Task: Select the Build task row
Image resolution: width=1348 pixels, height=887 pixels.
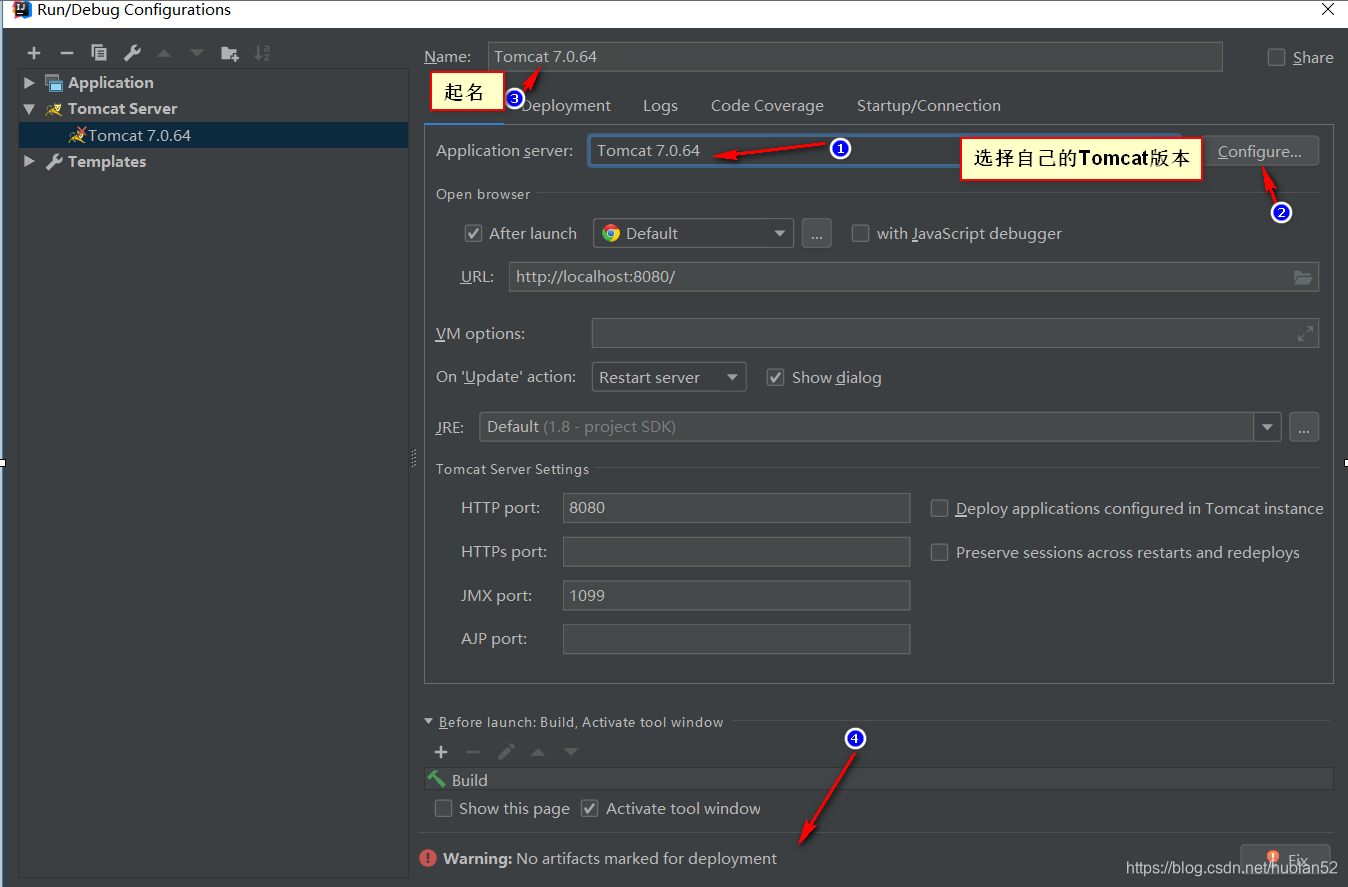Action: [878, 780]
